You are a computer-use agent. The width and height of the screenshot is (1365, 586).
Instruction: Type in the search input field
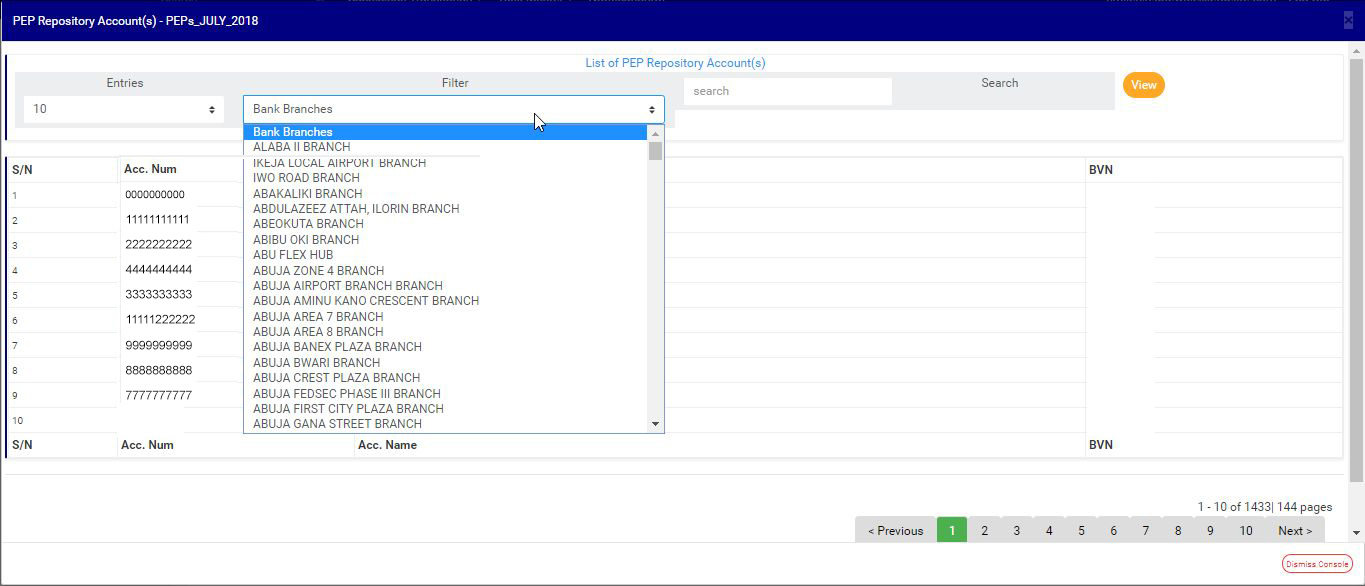787,91
